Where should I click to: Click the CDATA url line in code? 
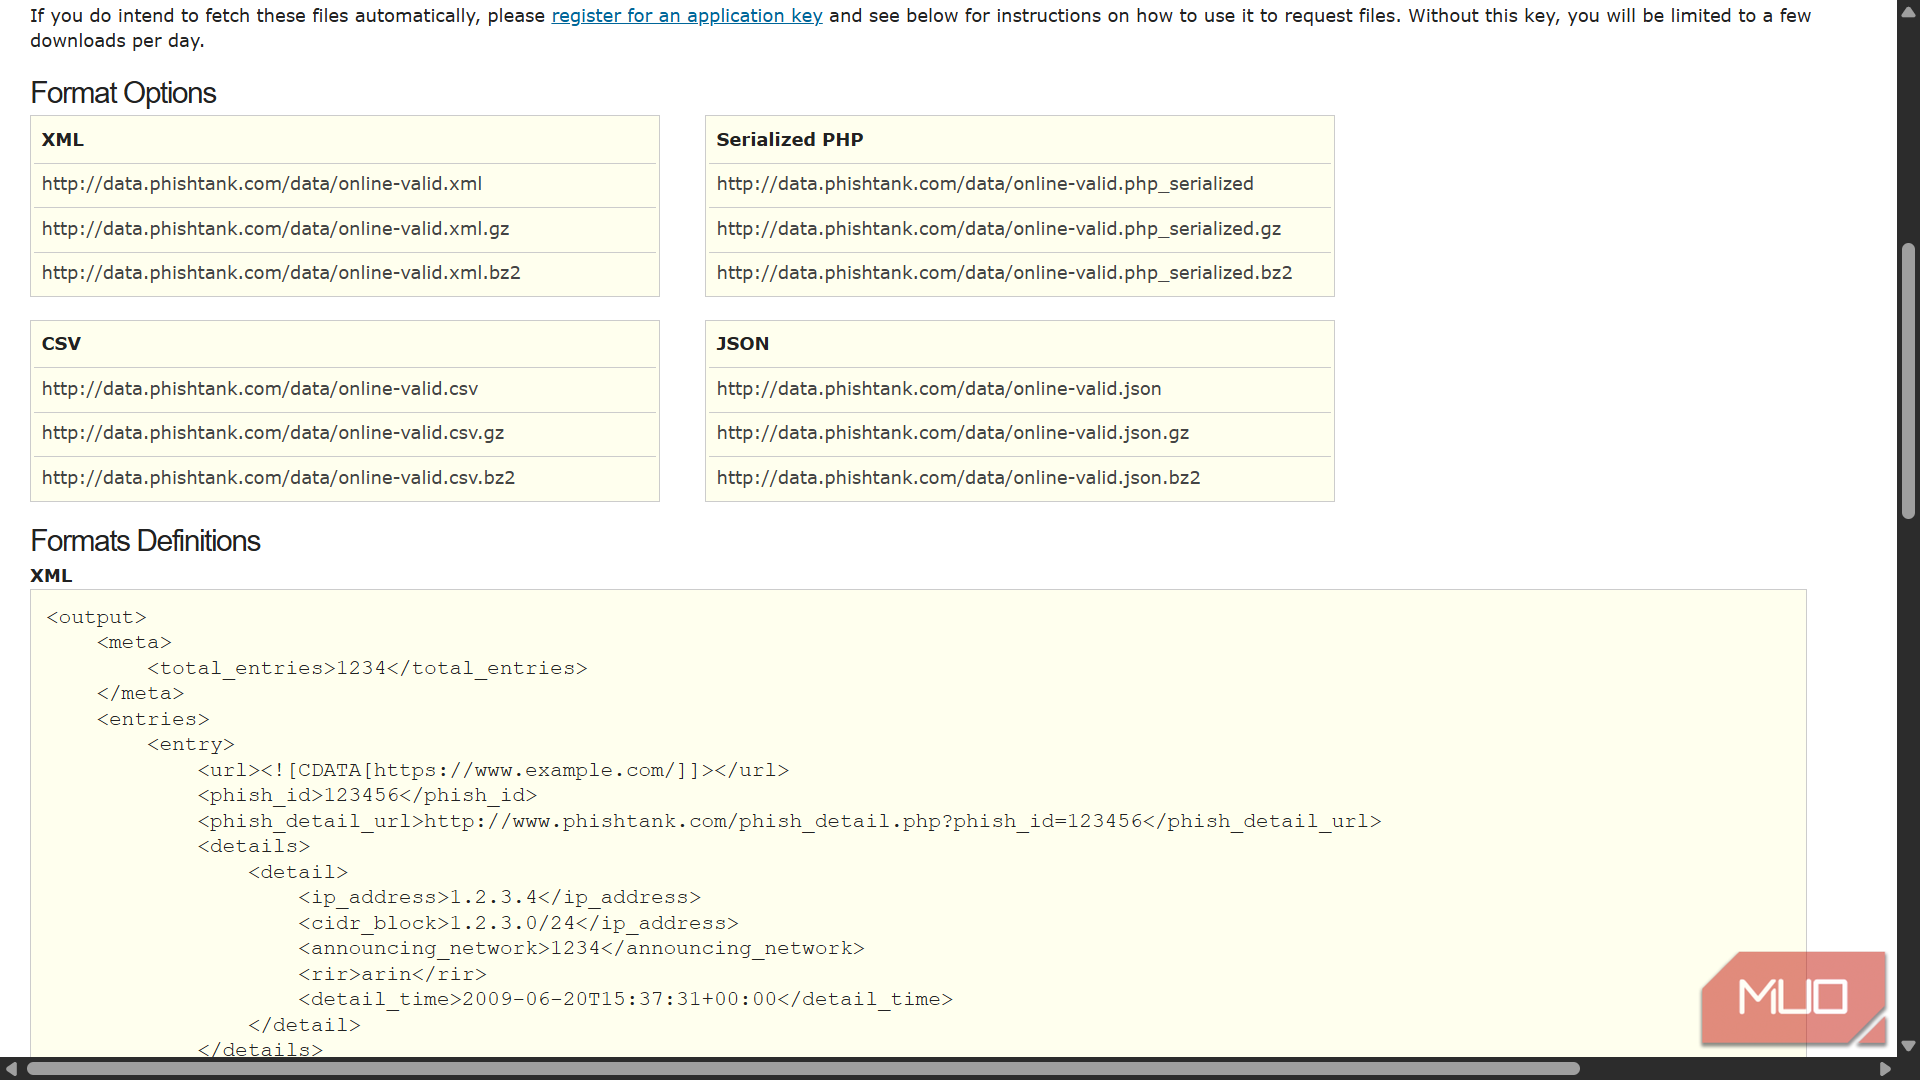pos(493,770)
